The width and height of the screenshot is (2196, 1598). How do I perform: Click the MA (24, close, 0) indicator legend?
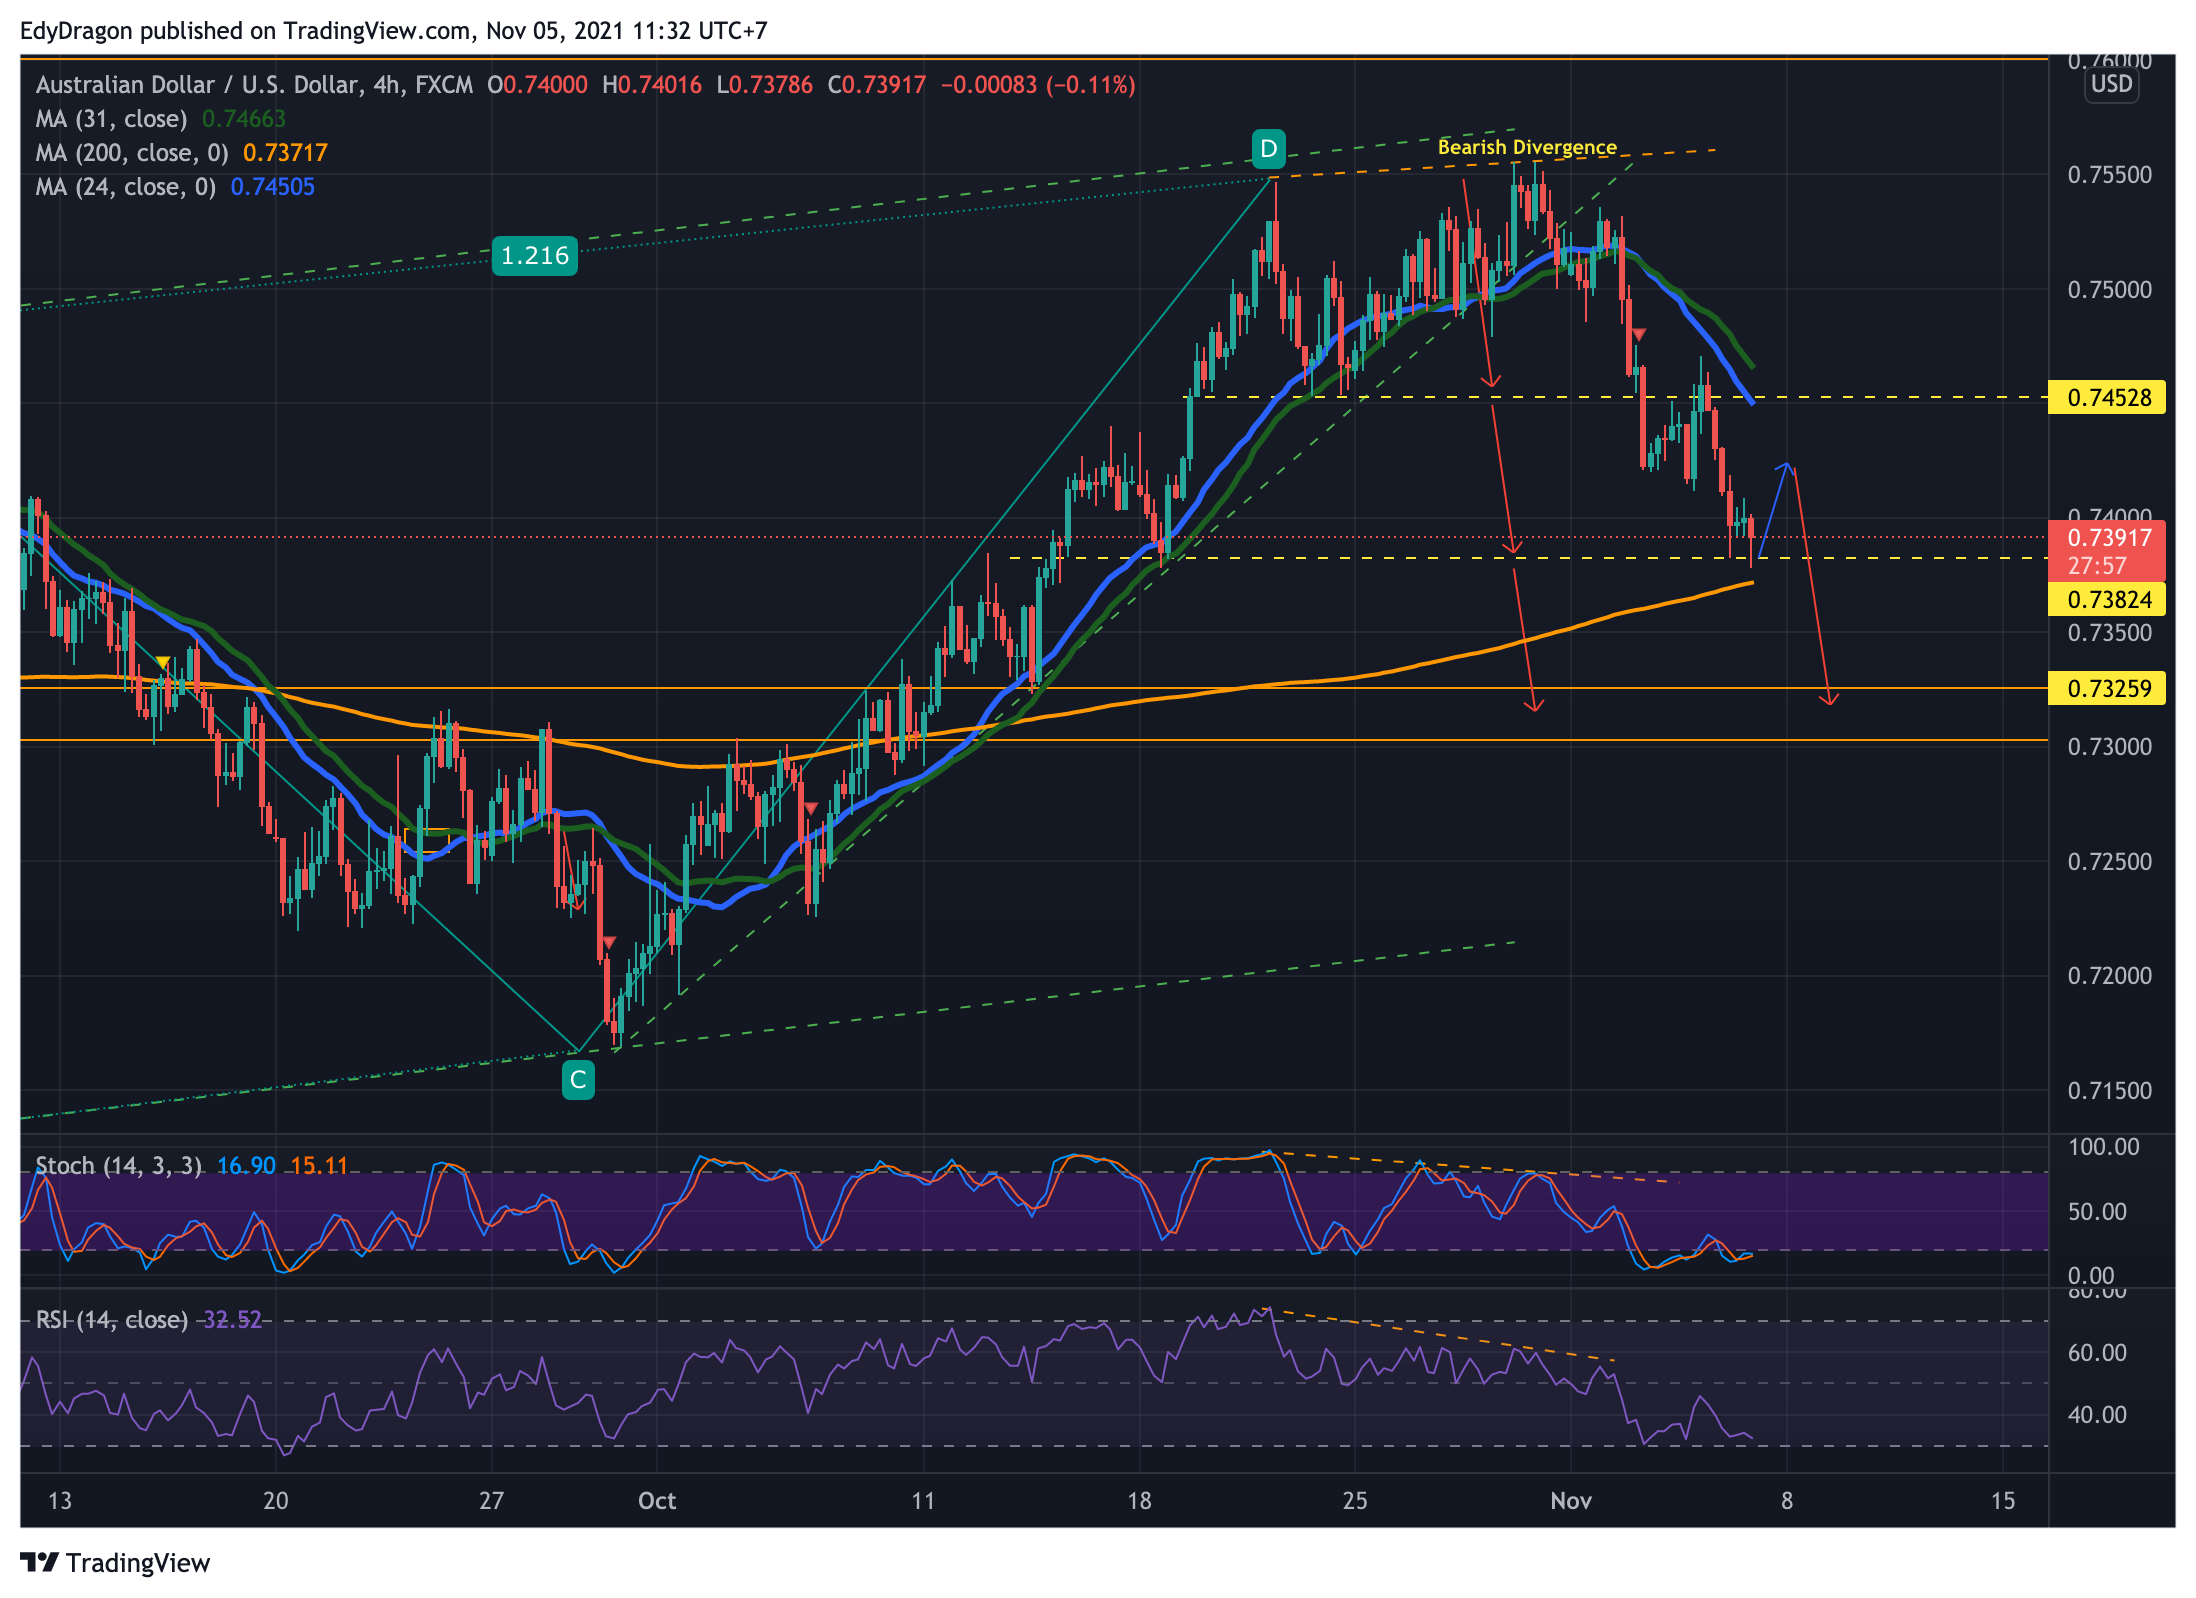[x=175, y=187]
